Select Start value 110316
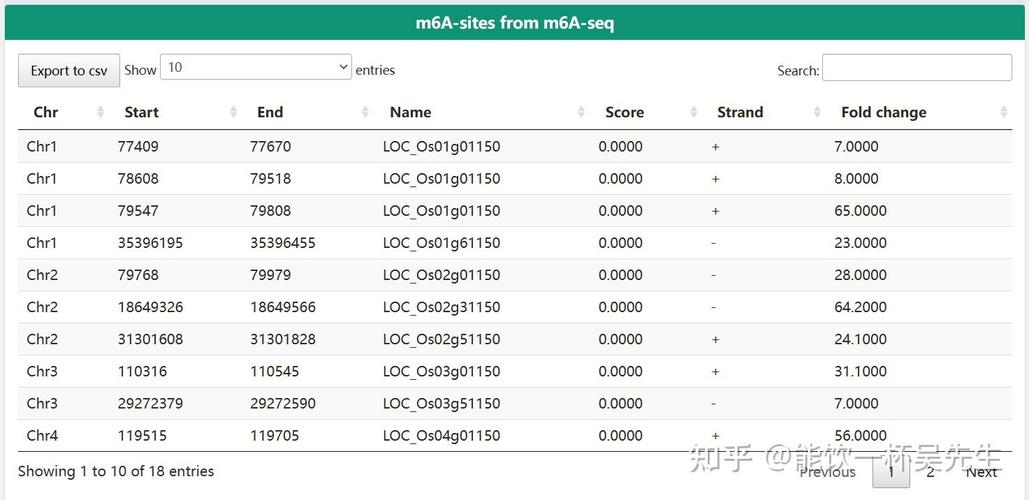The image size is (1029, 500). (x=142, y=371)
